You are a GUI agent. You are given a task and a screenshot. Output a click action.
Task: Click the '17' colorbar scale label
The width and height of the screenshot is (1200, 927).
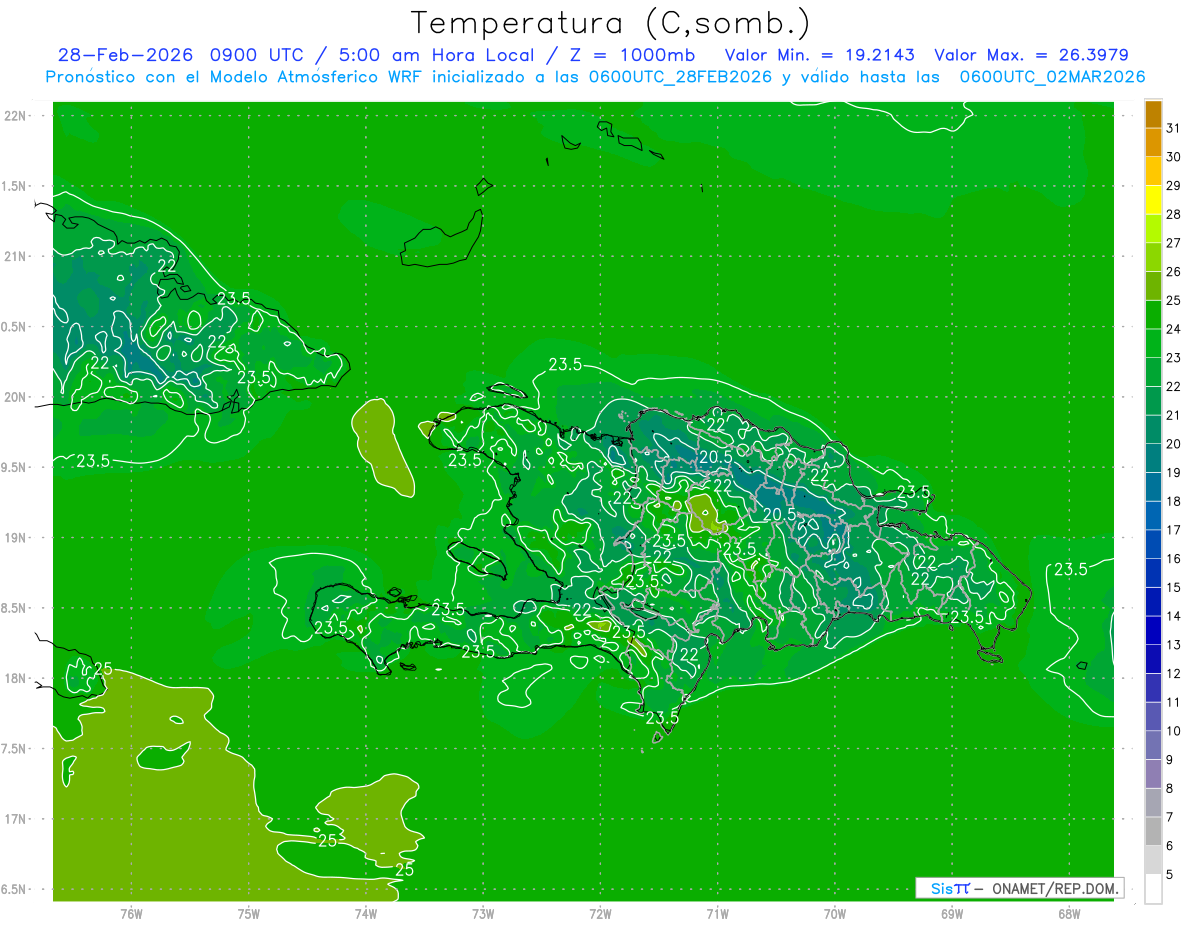(x=1173, y=530)
